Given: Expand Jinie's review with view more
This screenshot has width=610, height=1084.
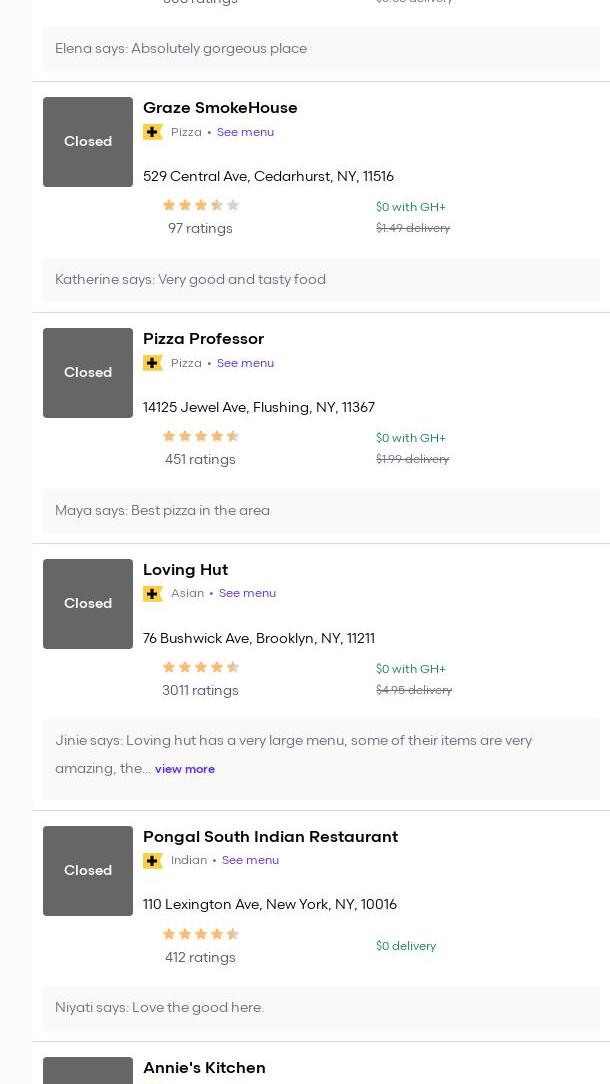Looking at the screenshot, I should click(185, 770).
